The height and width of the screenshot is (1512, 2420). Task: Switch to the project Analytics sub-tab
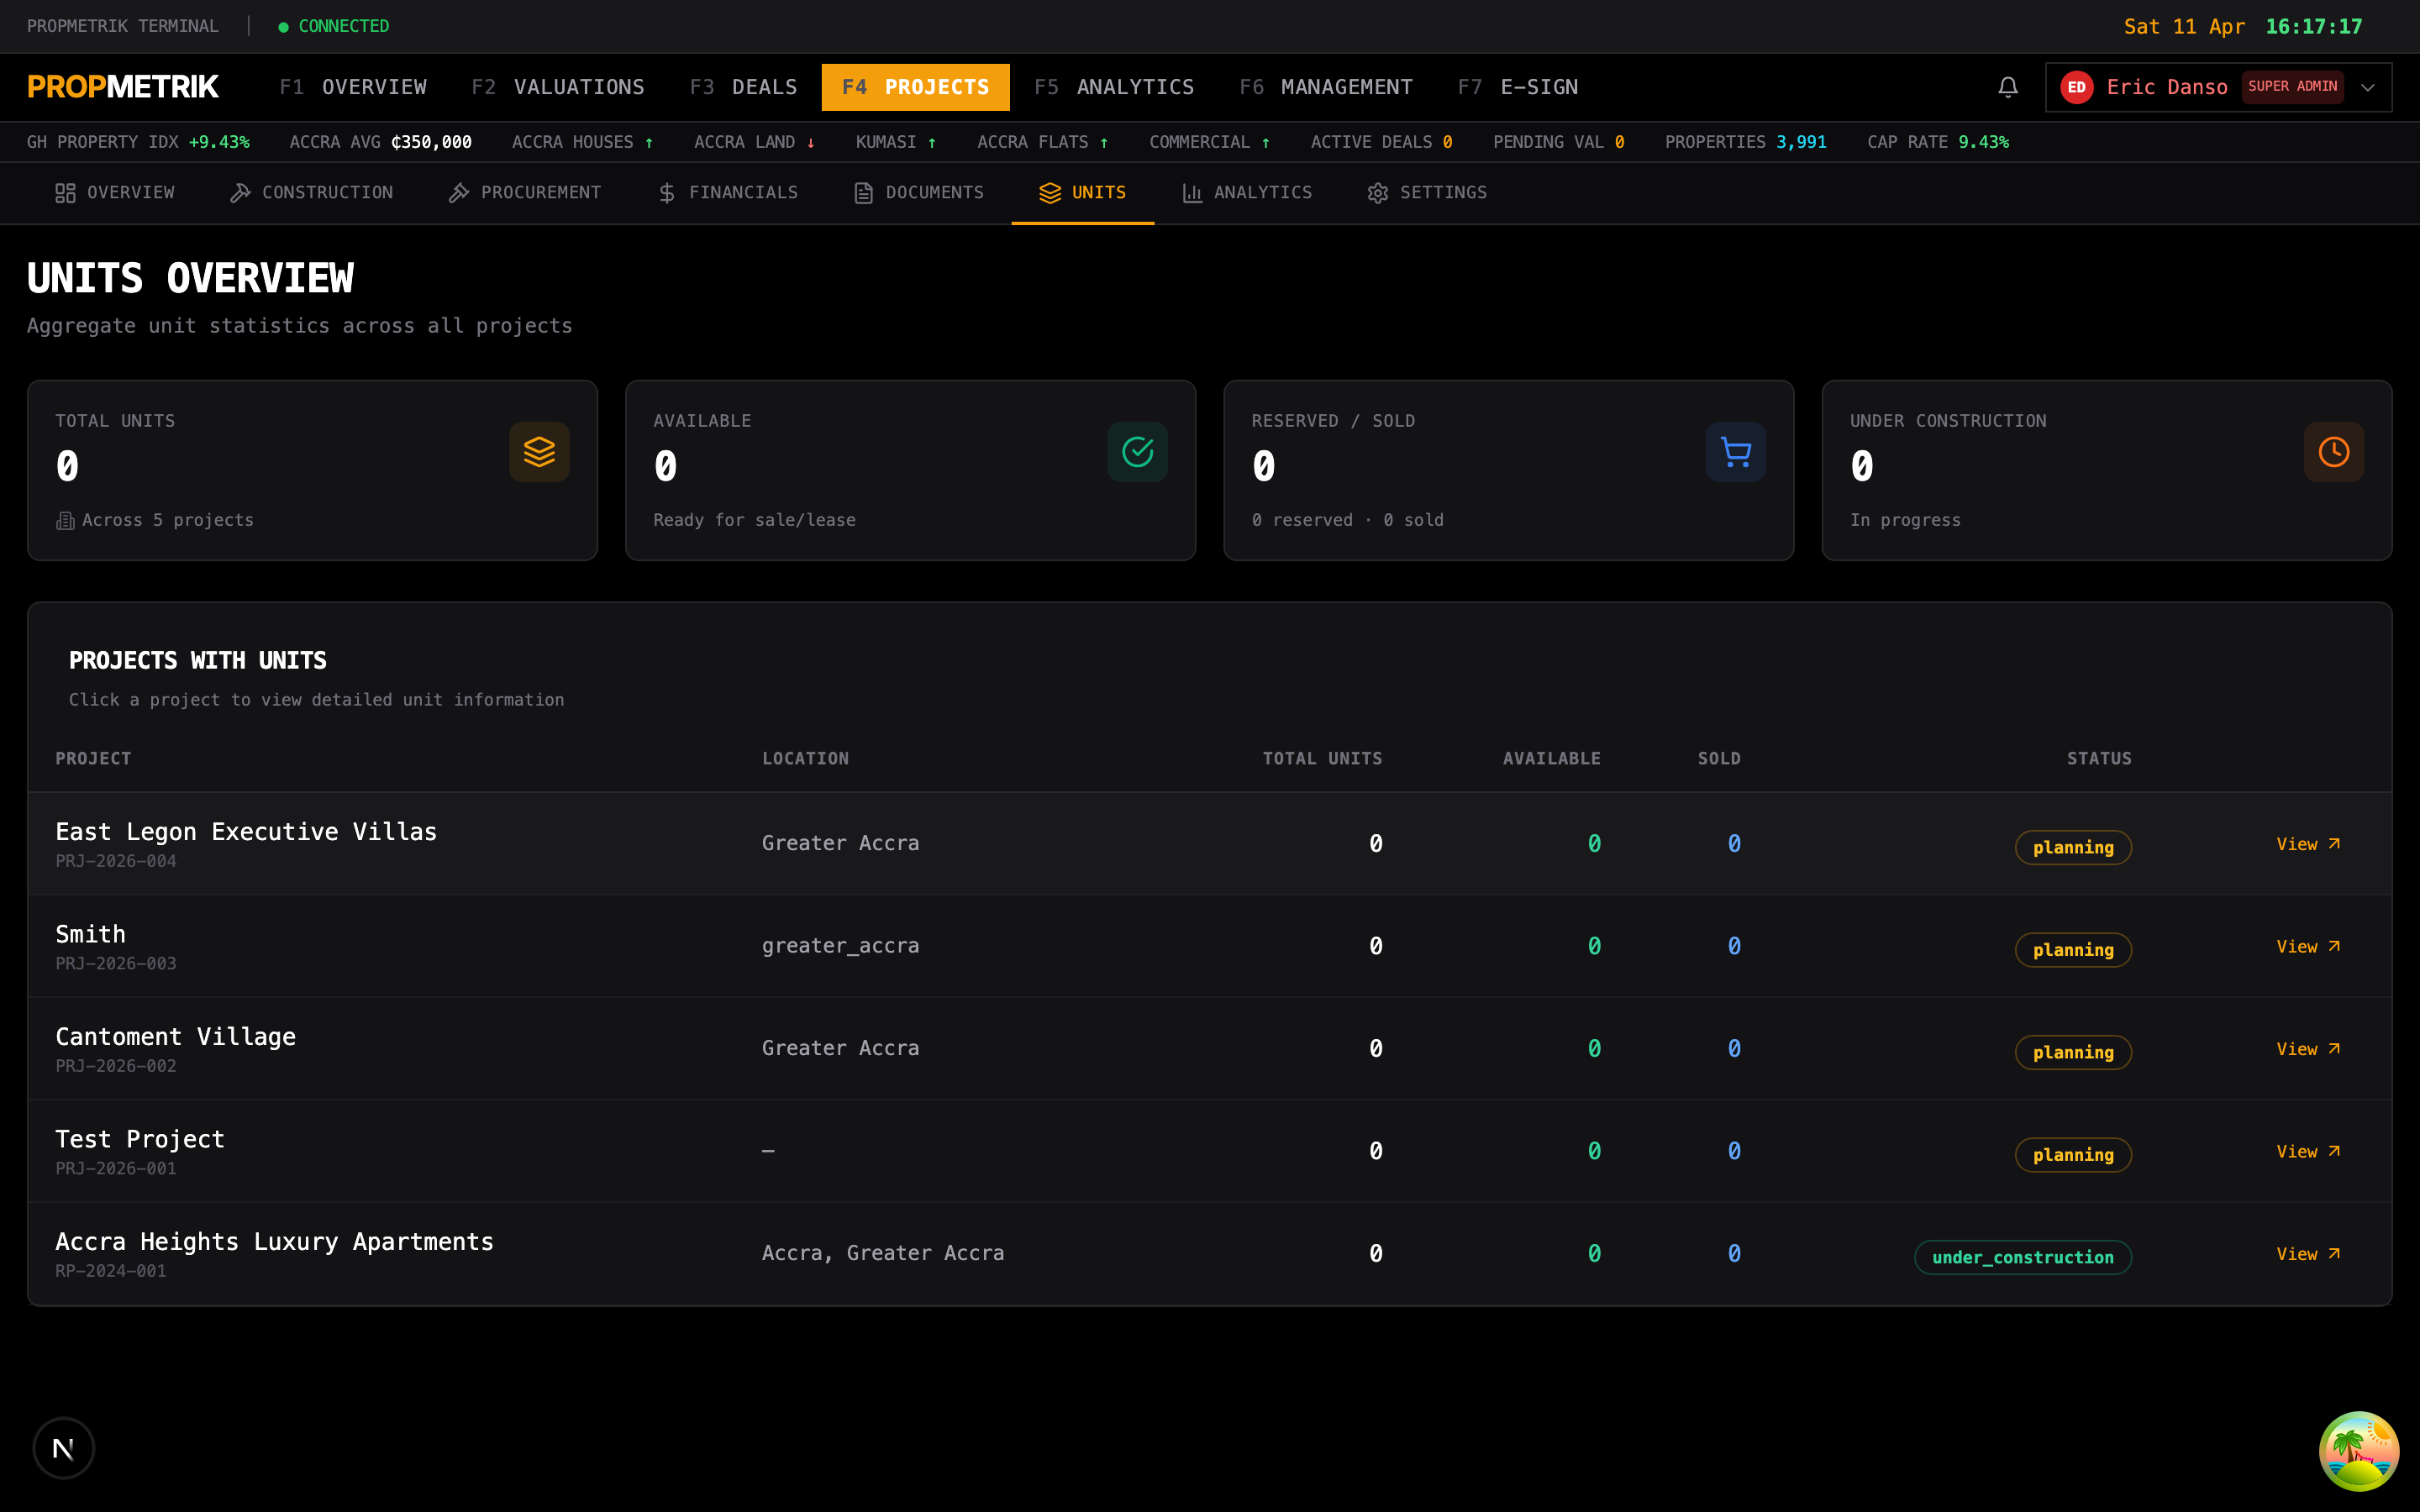coord(1246,193)
